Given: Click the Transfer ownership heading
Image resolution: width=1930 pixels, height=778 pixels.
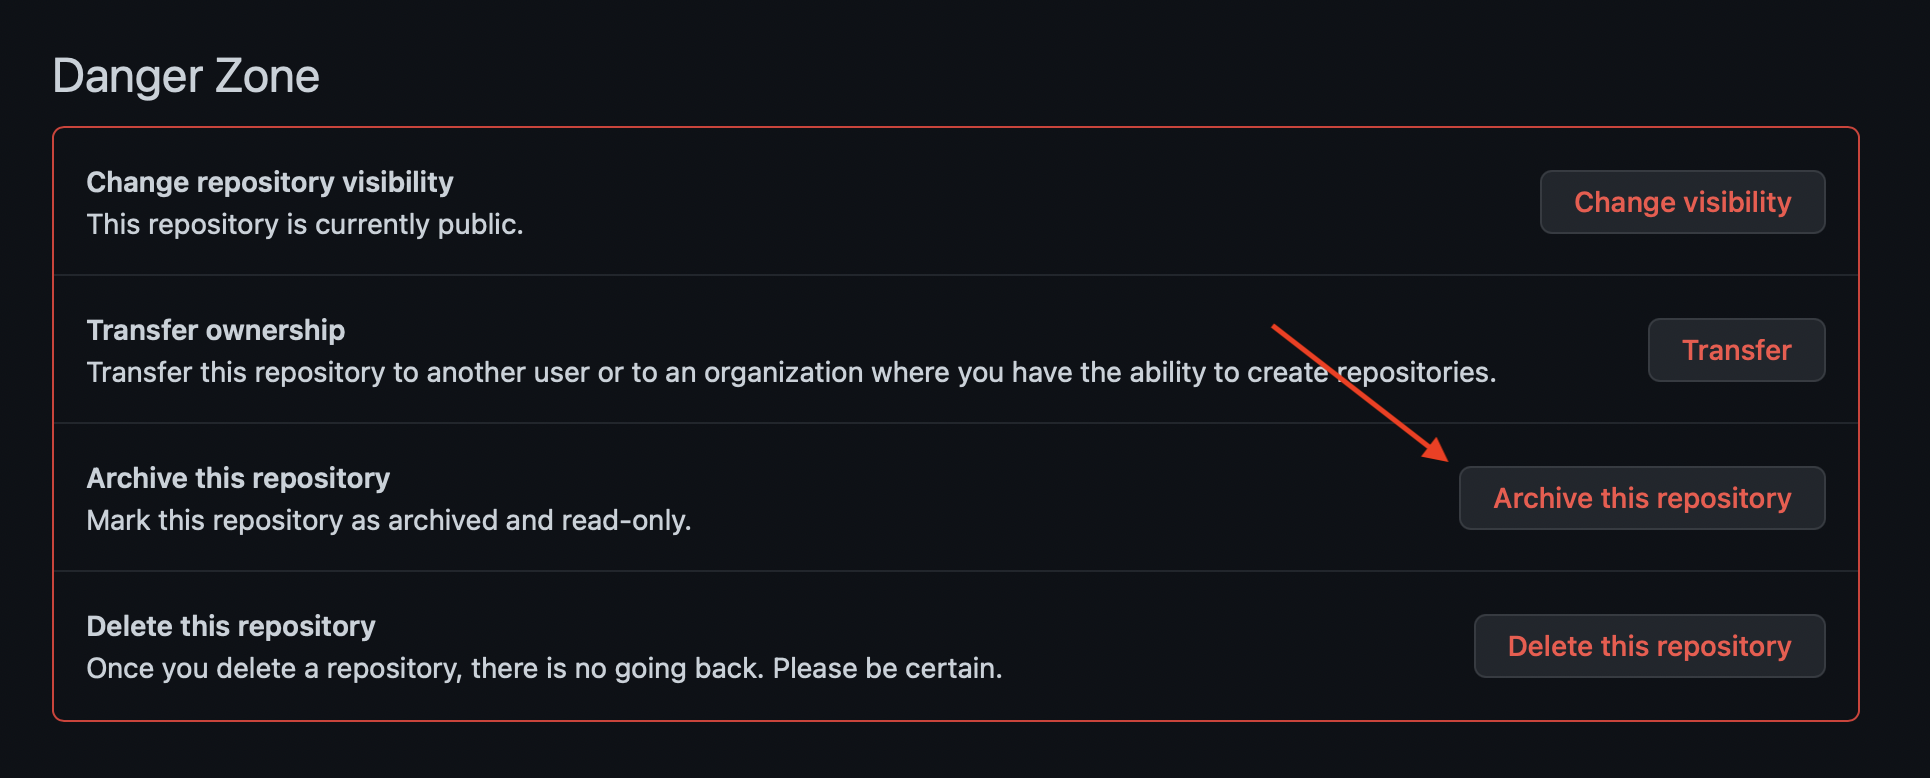Looking at the screenshot, I should click(216, 329).
